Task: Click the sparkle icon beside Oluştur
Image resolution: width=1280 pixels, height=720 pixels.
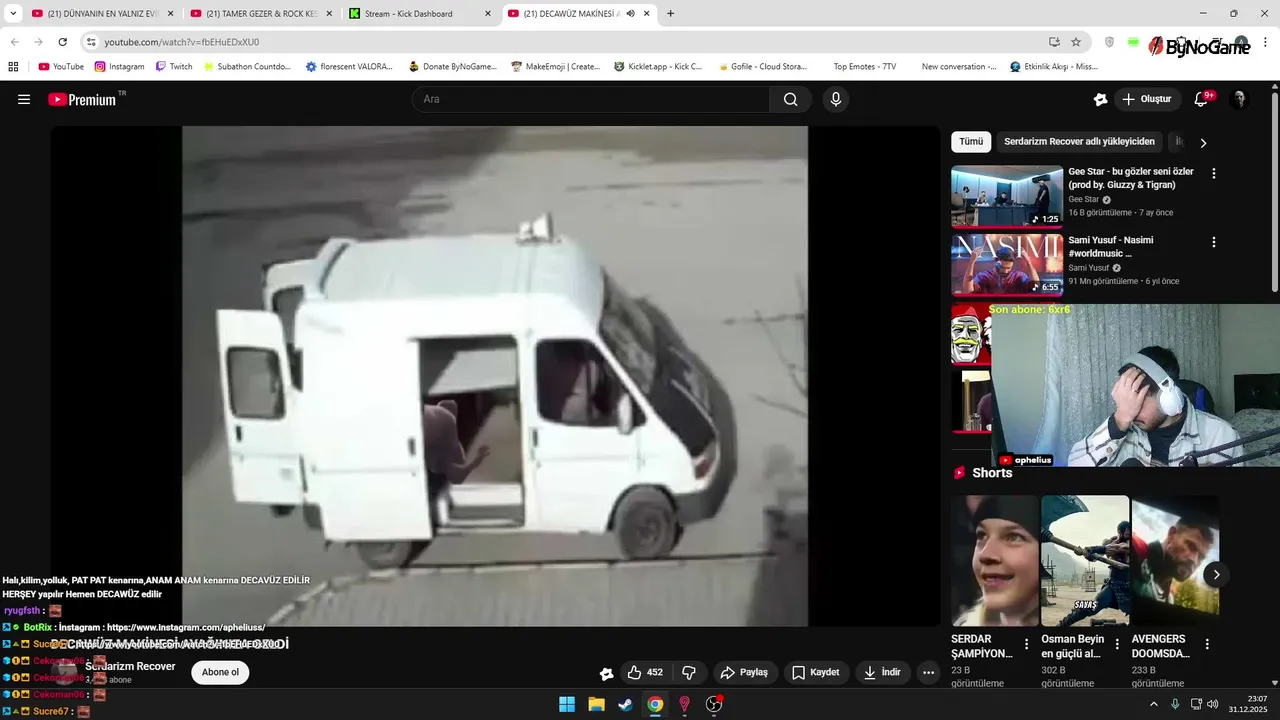Action: tap(1101, 99)
